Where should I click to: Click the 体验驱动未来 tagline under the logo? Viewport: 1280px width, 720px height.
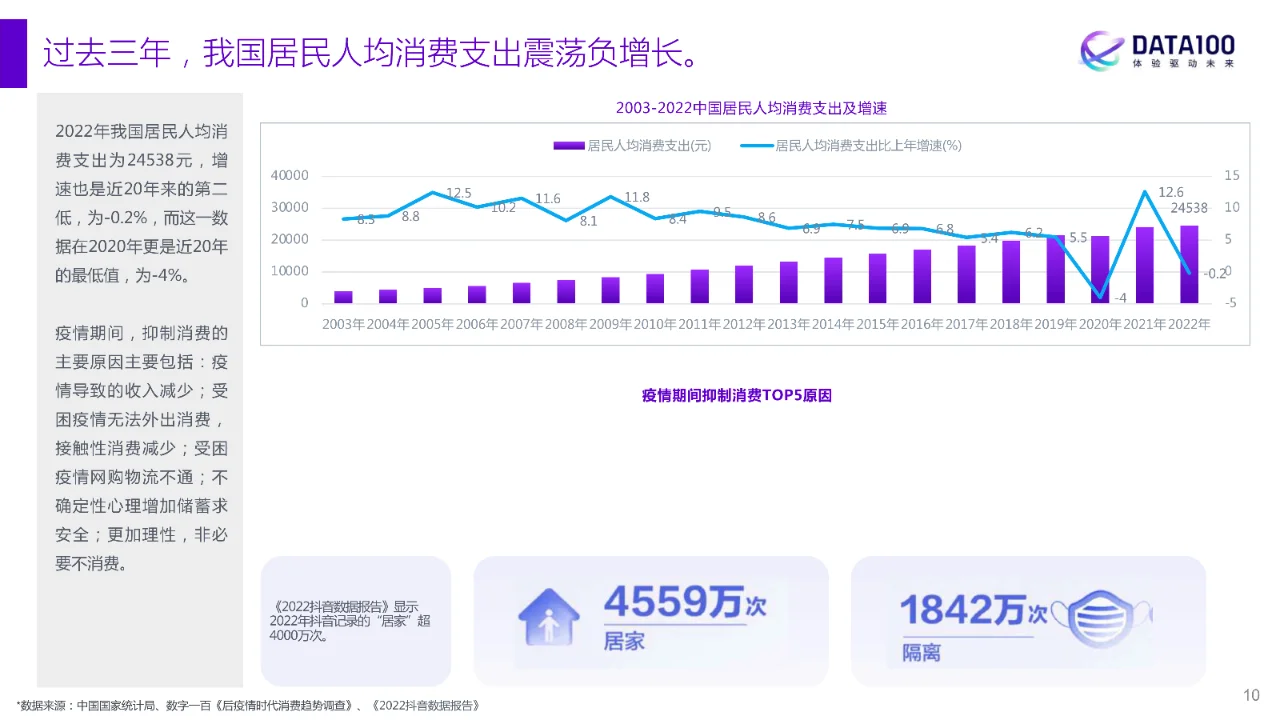[x=1184, y=63]
